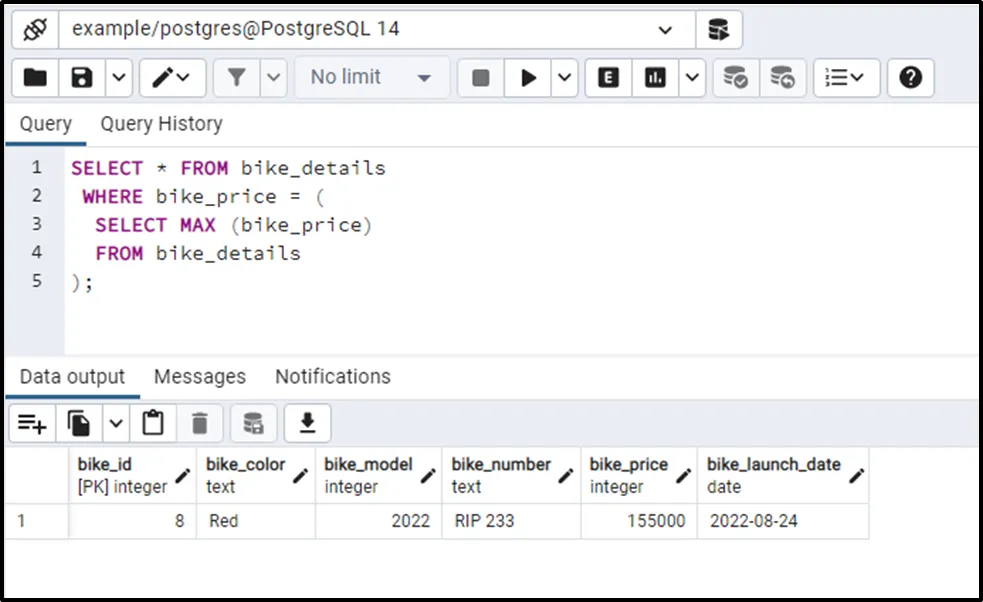Click the Explain query E icon

(x=608, y=78)
